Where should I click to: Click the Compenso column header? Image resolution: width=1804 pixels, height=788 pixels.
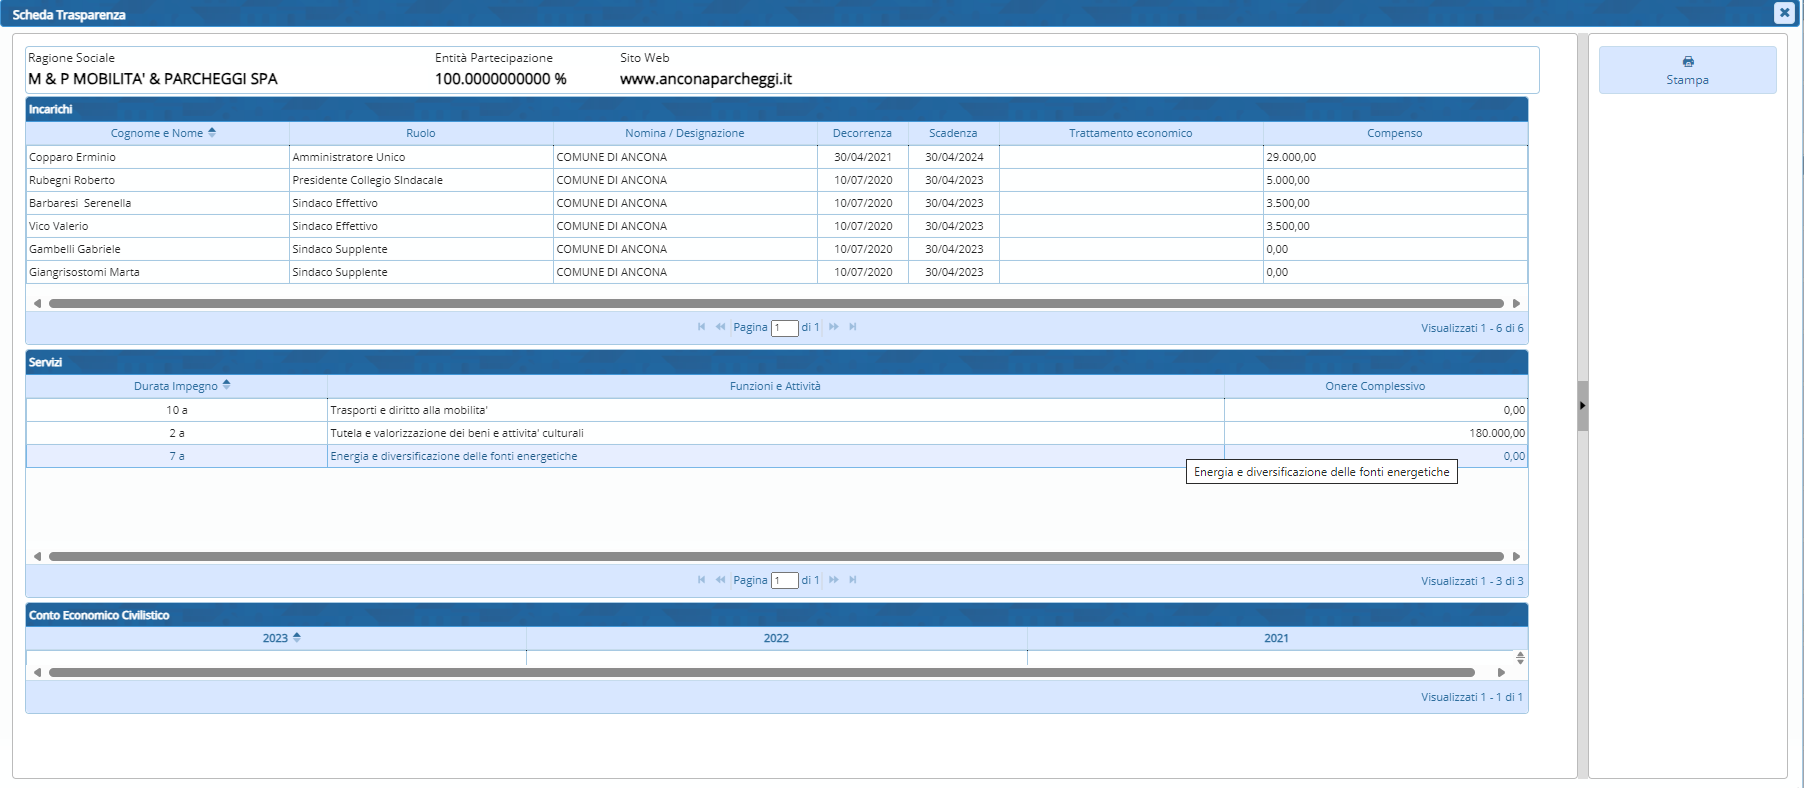[1394, 133]
